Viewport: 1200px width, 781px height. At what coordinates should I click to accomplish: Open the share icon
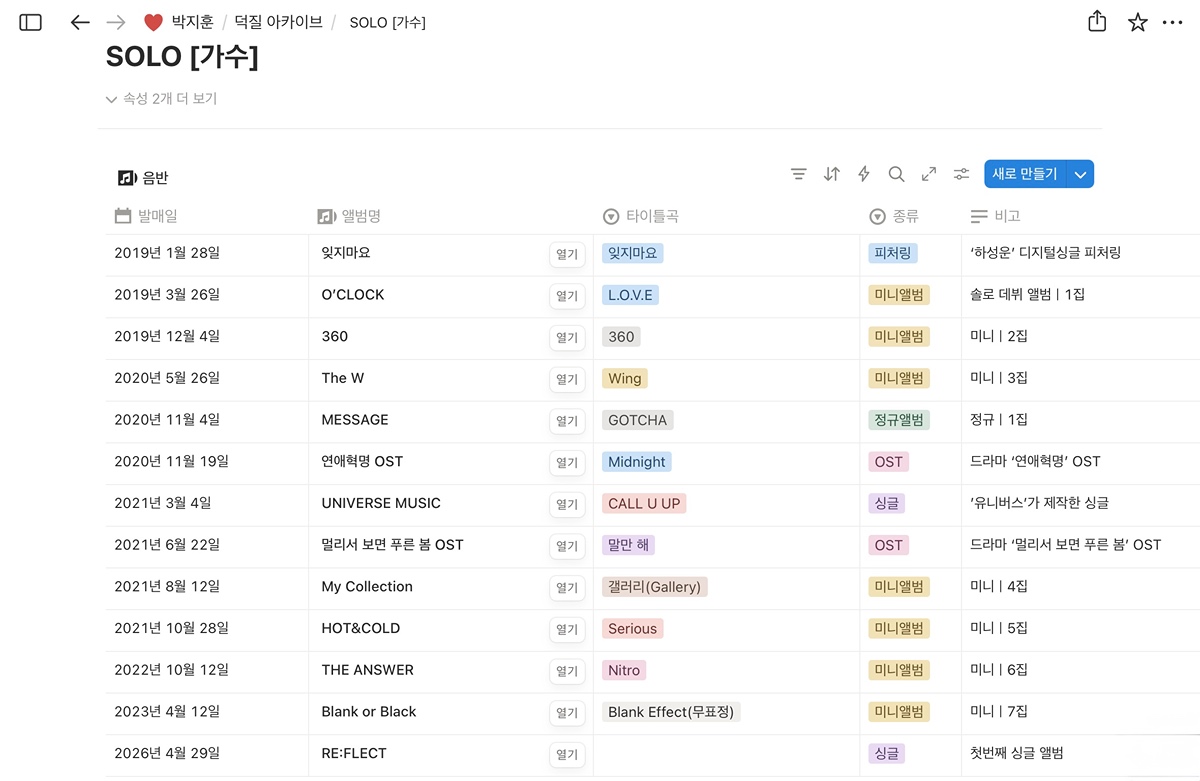click(x=1097, y=22)
